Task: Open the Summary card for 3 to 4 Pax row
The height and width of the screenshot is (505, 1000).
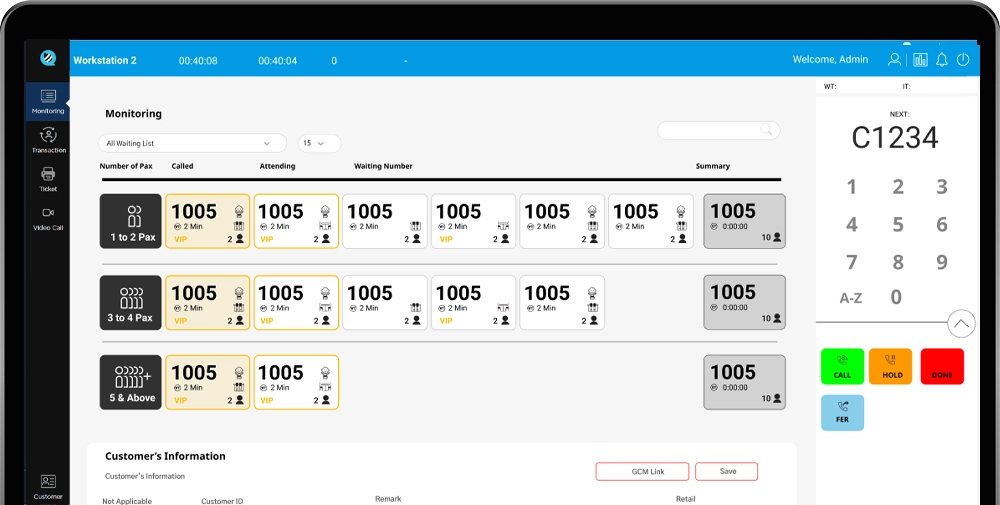Action: click(x=744, y=302)
